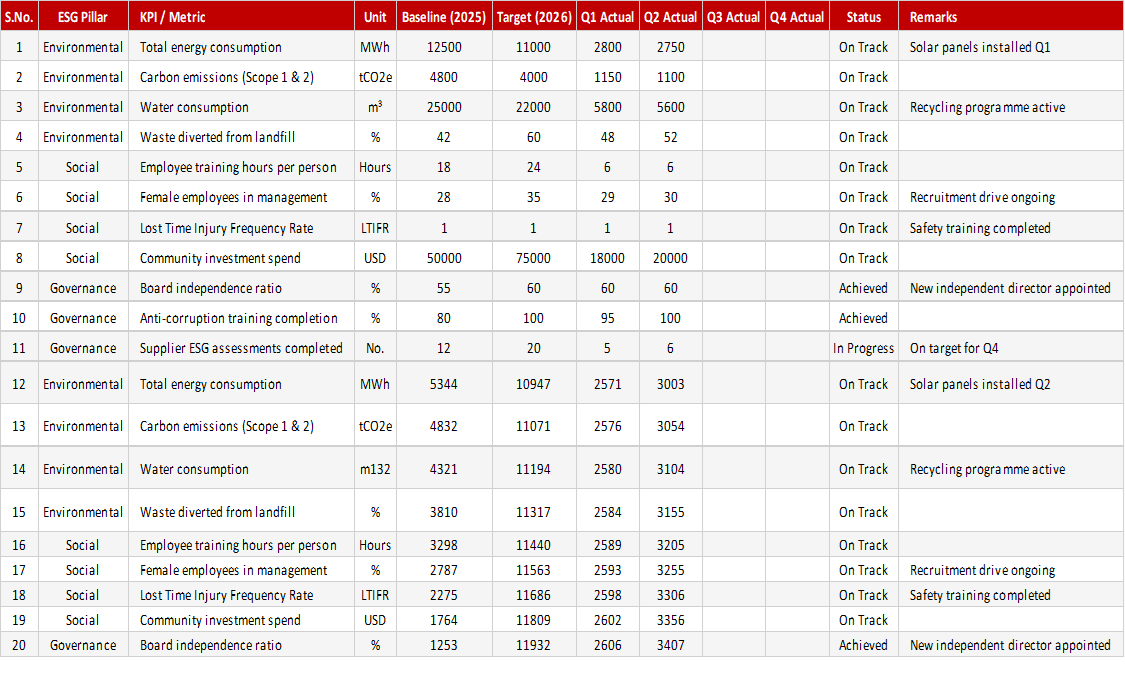This screenshot has width=1125, height=686.
Task: Select Q2 value 3155 in row 15
Action: click(670, 512)
